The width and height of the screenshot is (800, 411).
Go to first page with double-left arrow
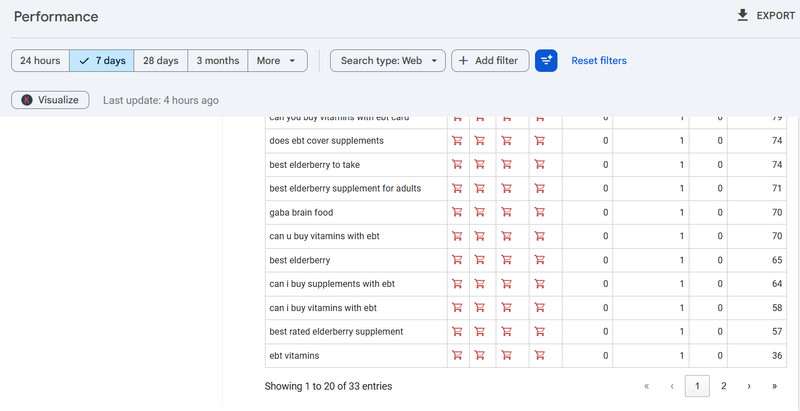coord(646,386)
